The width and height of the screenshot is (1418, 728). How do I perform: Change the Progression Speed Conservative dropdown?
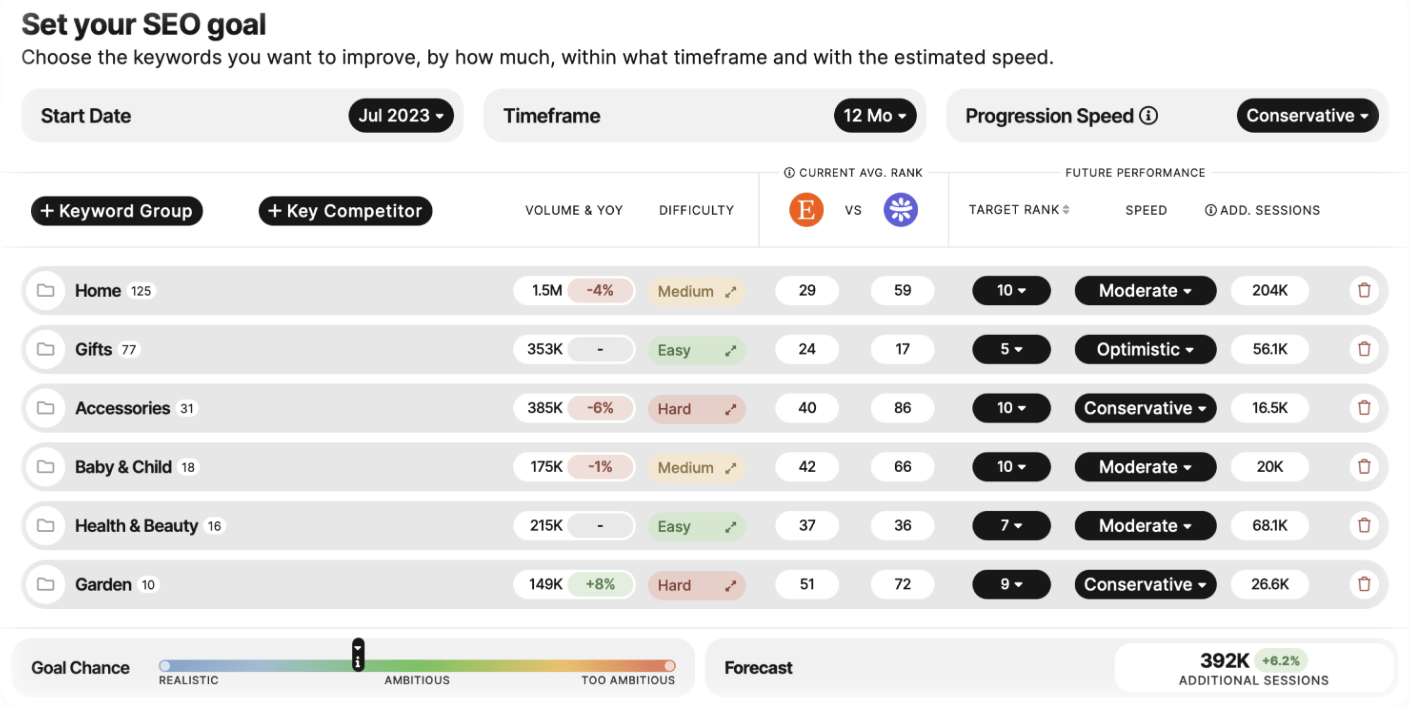click(x=1307, y=115)
